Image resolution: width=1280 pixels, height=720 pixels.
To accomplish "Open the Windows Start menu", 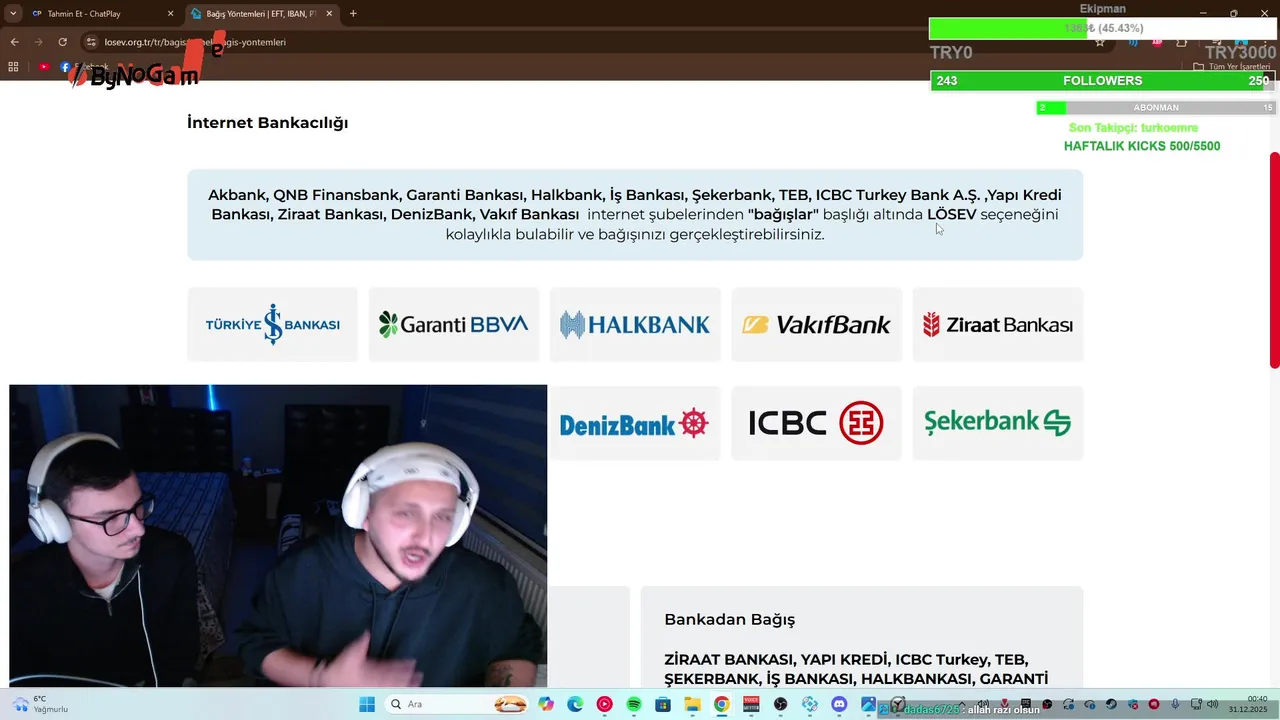I will 367,705.
